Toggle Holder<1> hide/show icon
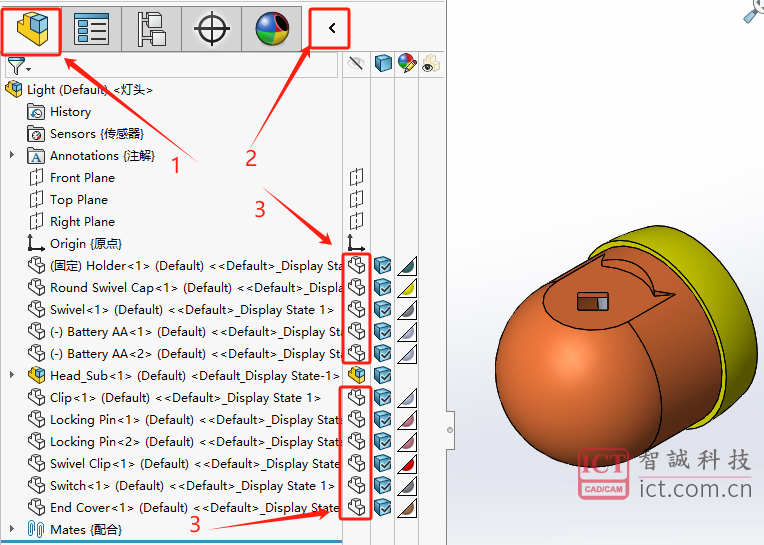Image resolution: width=764 pixels, height=545 pixels. (357, 265)
